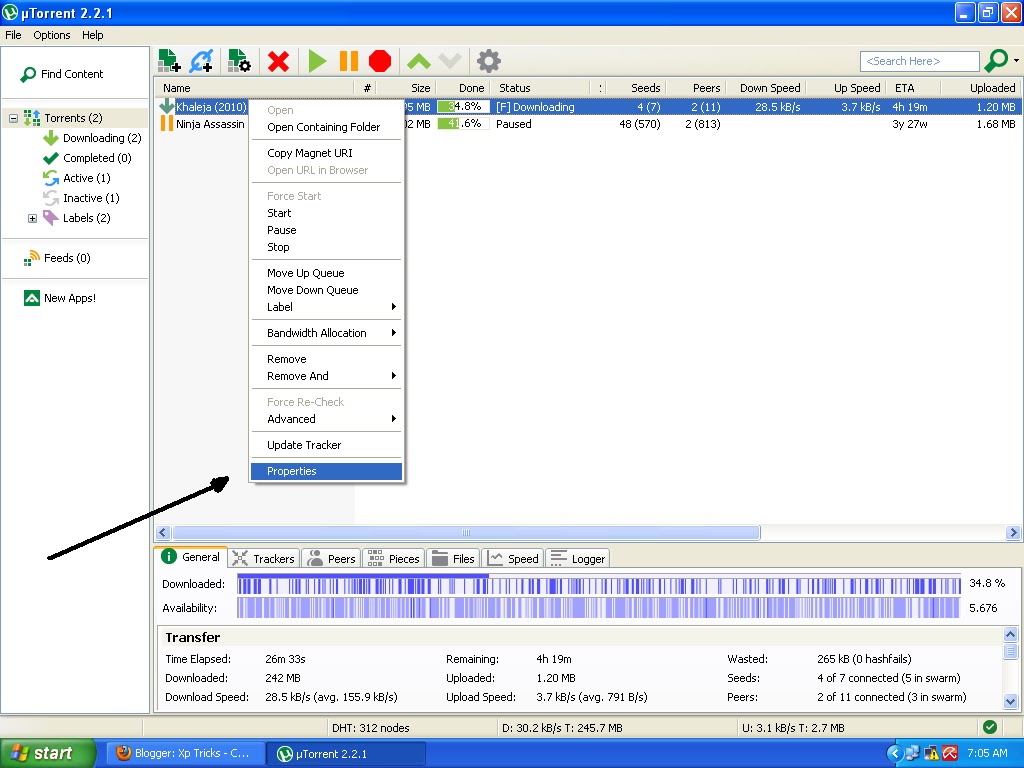Viewport: 1024px width, 768px height.
Task: Open the File menu
Action: 13,35
